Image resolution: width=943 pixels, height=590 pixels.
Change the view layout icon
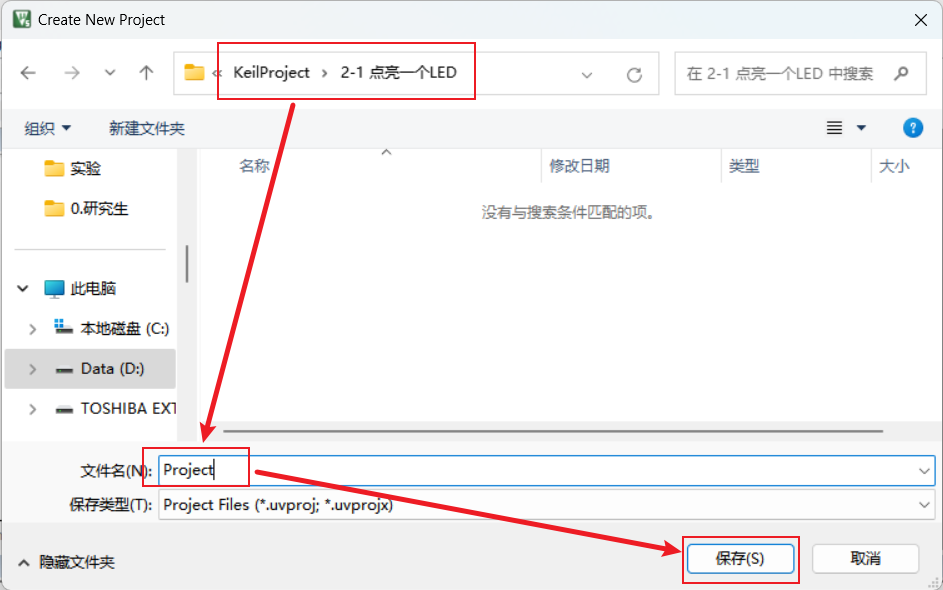point(834,128)
